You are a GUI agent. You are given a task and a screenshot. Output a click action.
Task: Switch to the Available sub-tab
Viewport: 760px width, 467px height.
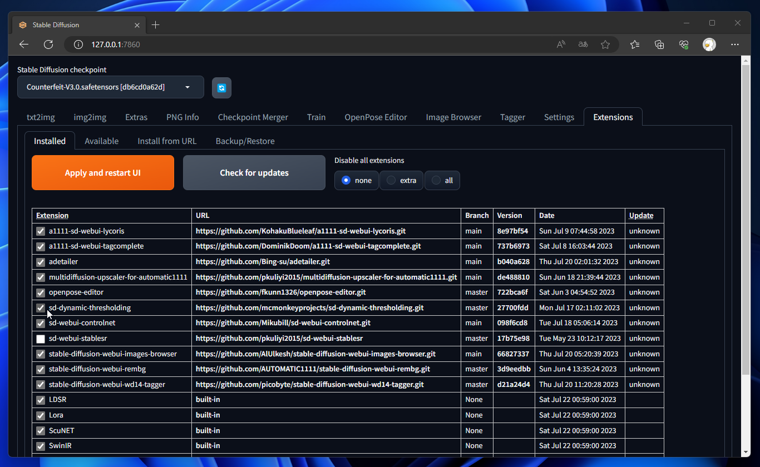coord(101,141)
